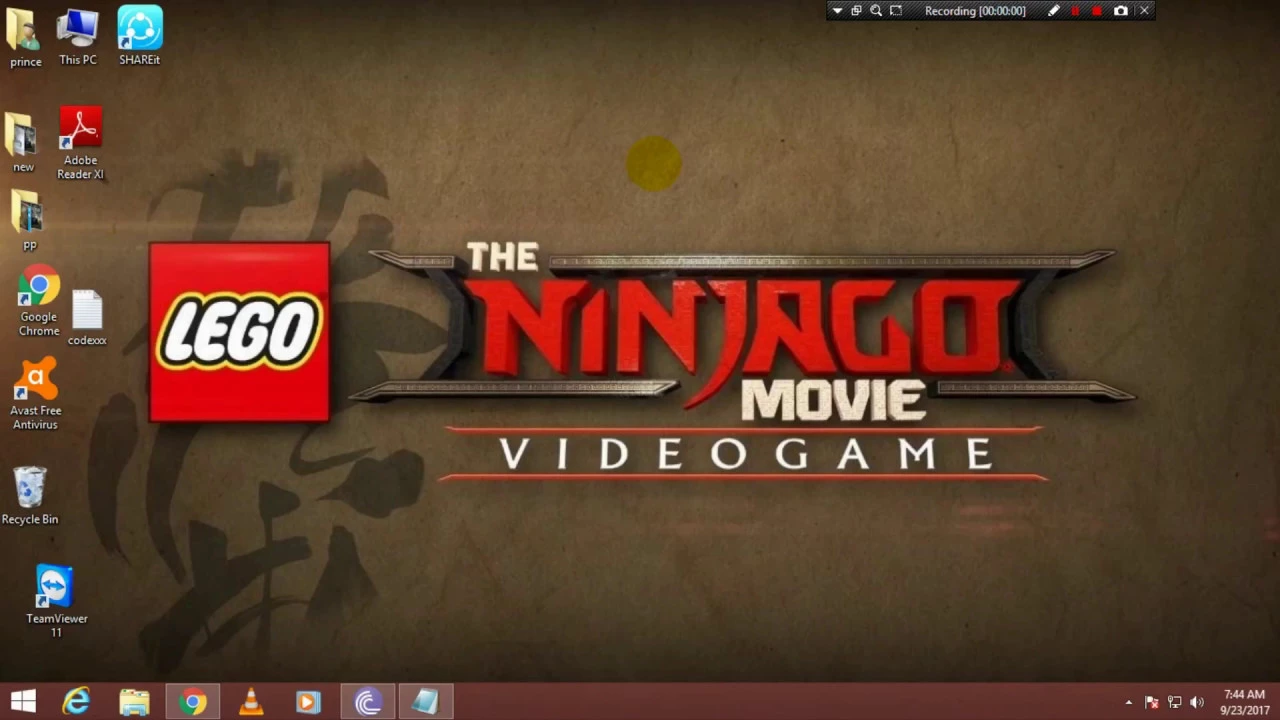Viewport: 1280px width, 720px height.
Task: Select the codexxx text file
Action: pyautogui.click(x=87, y=318)
